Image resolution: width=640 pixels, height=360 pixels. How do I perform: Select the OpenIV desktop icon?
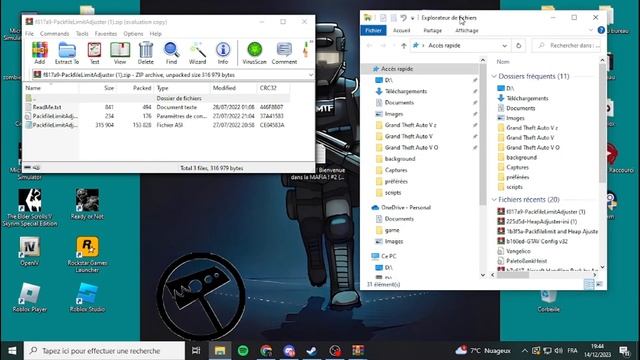point(29,251)
